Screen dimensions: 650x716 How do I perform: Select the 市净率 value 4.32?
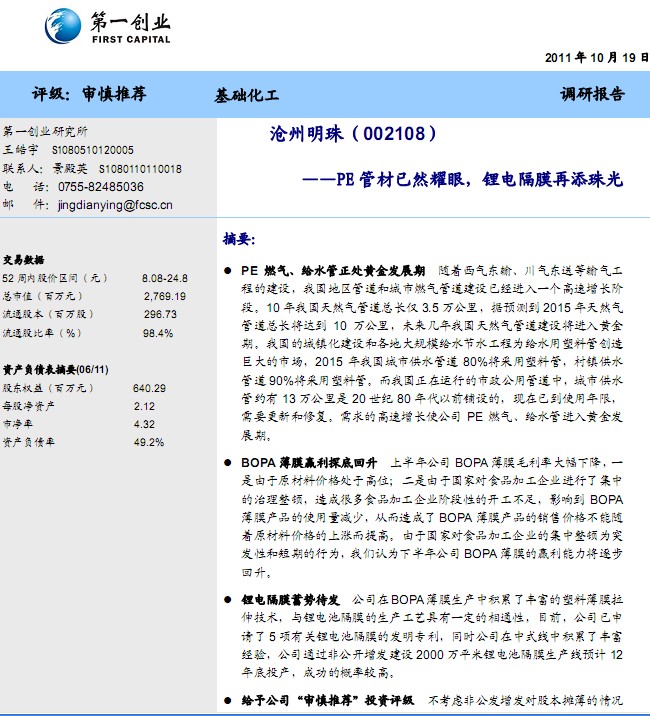tap(143, 424)
